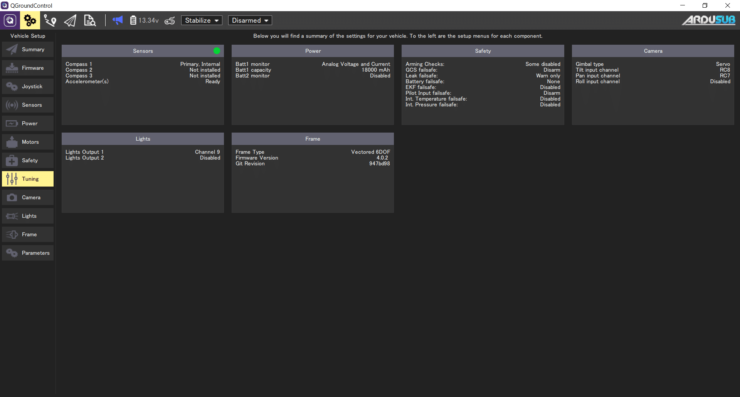Select the Vehicle Setup gears icon

tap(30, 20)
